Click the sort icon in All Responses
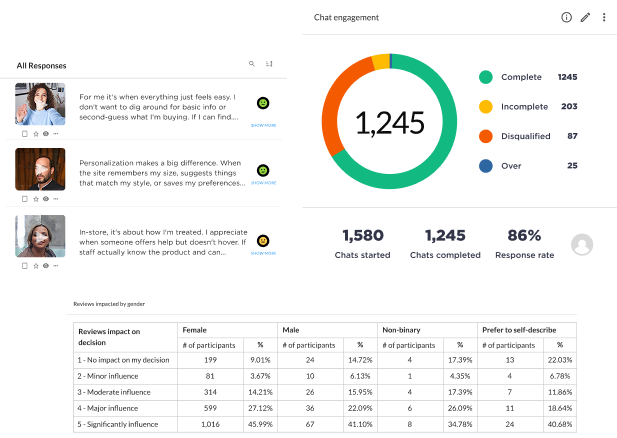617x438 pixels. pyautogui.click(x=269, y=64)
